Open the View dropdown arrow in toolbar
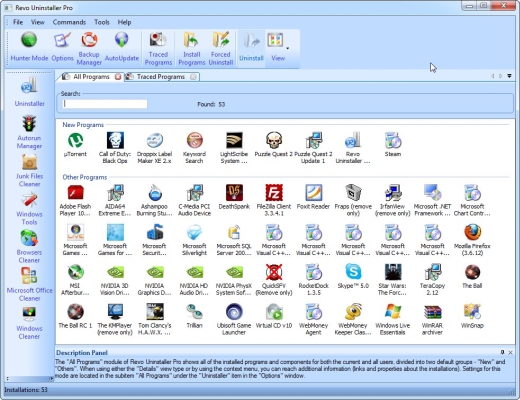520x400 pixels. pos(287,49)
